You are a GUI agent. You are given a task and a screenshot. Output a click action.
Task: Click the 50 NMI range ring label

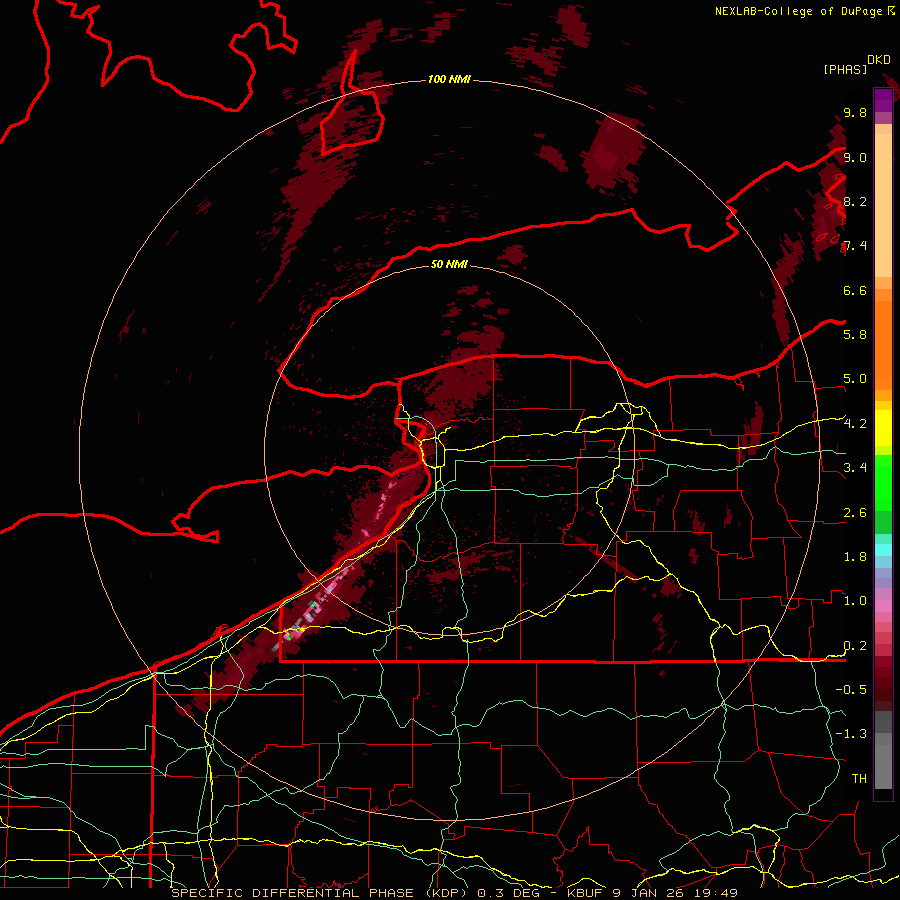pyautogui.click(x=449, y=264)
